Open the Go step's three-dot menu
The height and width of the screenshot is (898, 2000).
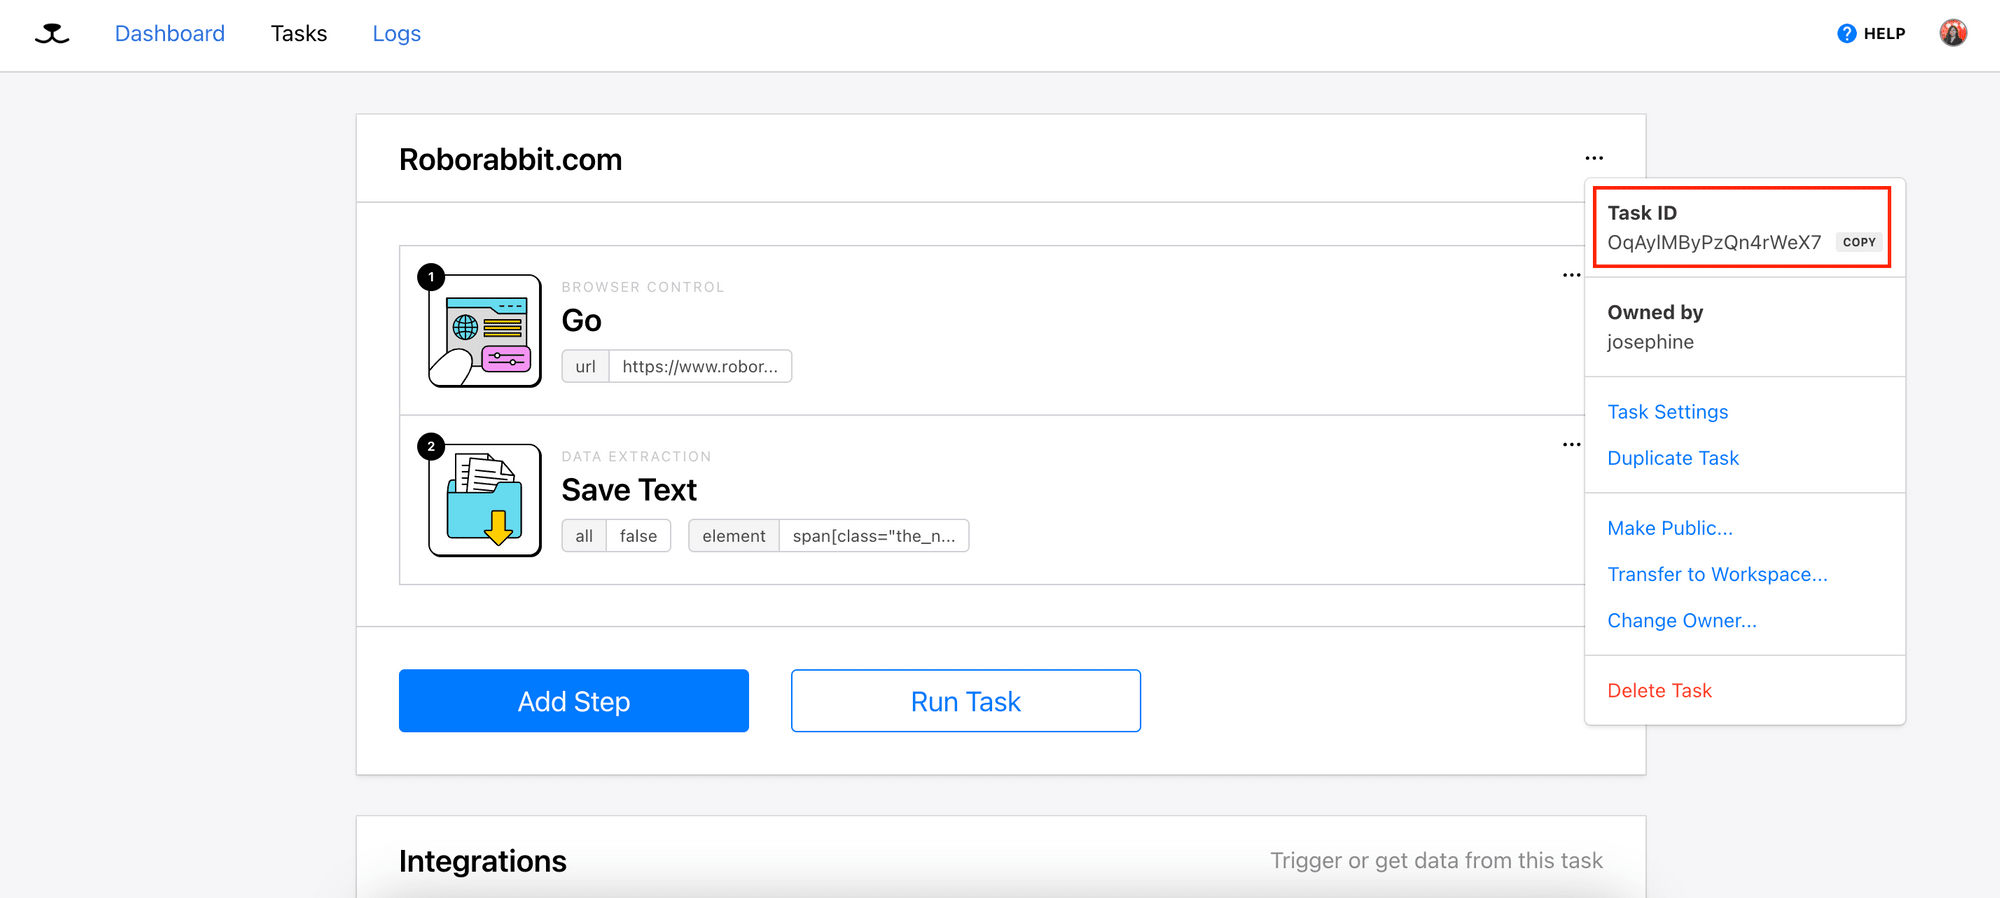(x=1571, y=275)
